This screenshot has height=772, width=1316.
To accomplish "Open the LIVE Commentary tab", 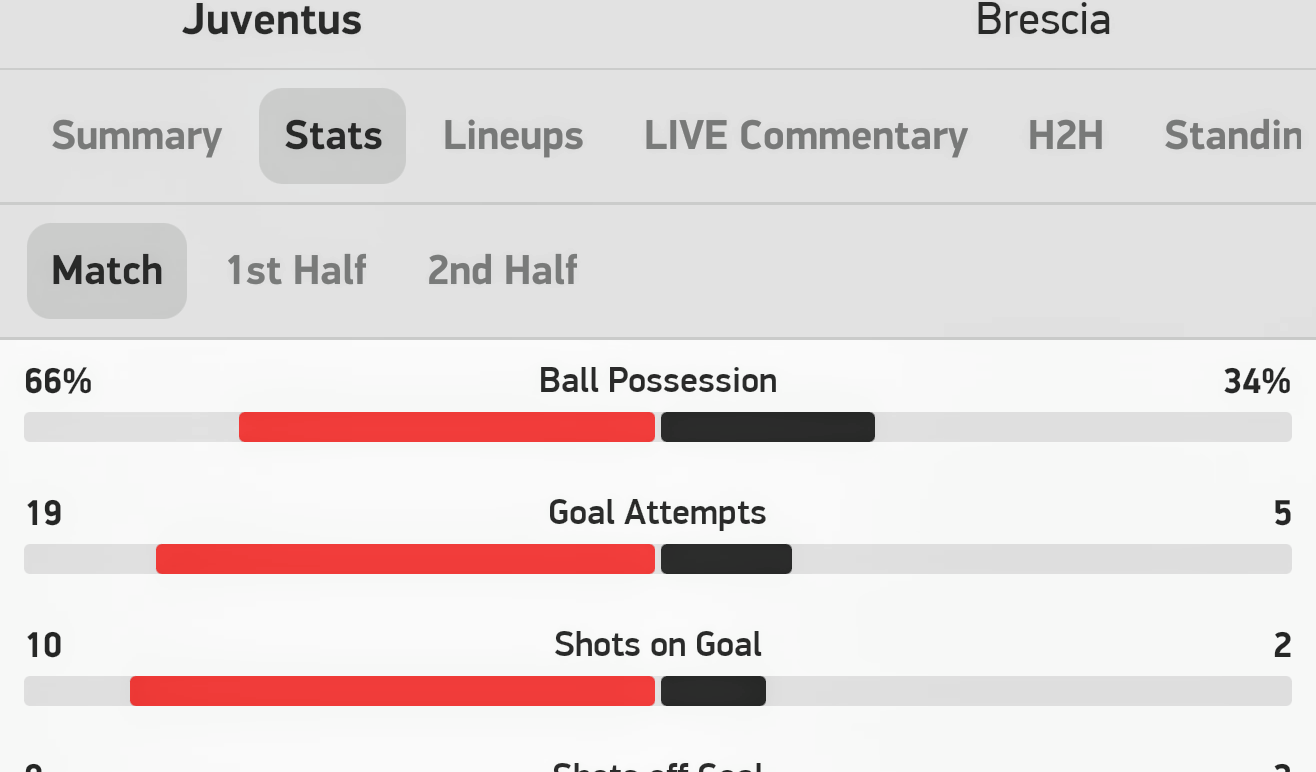I will 805,136.
